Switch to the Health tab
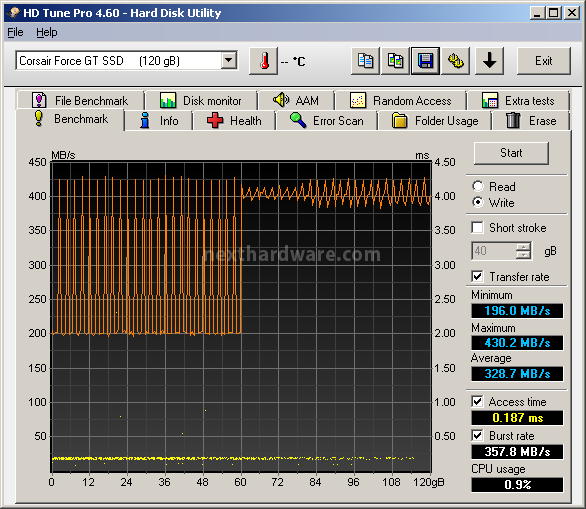 (234, 121)
